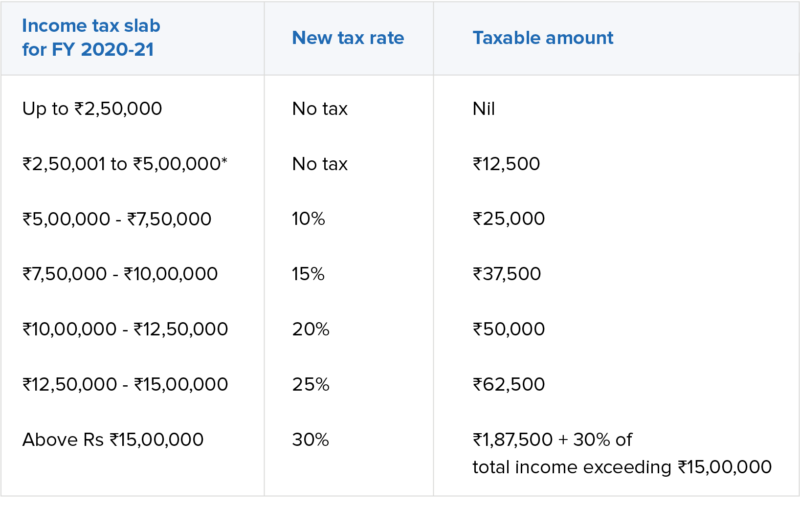Click the 'Income tax slab for FY 2020-21' header
Screen dimensions: 800x507
point(90,38)
